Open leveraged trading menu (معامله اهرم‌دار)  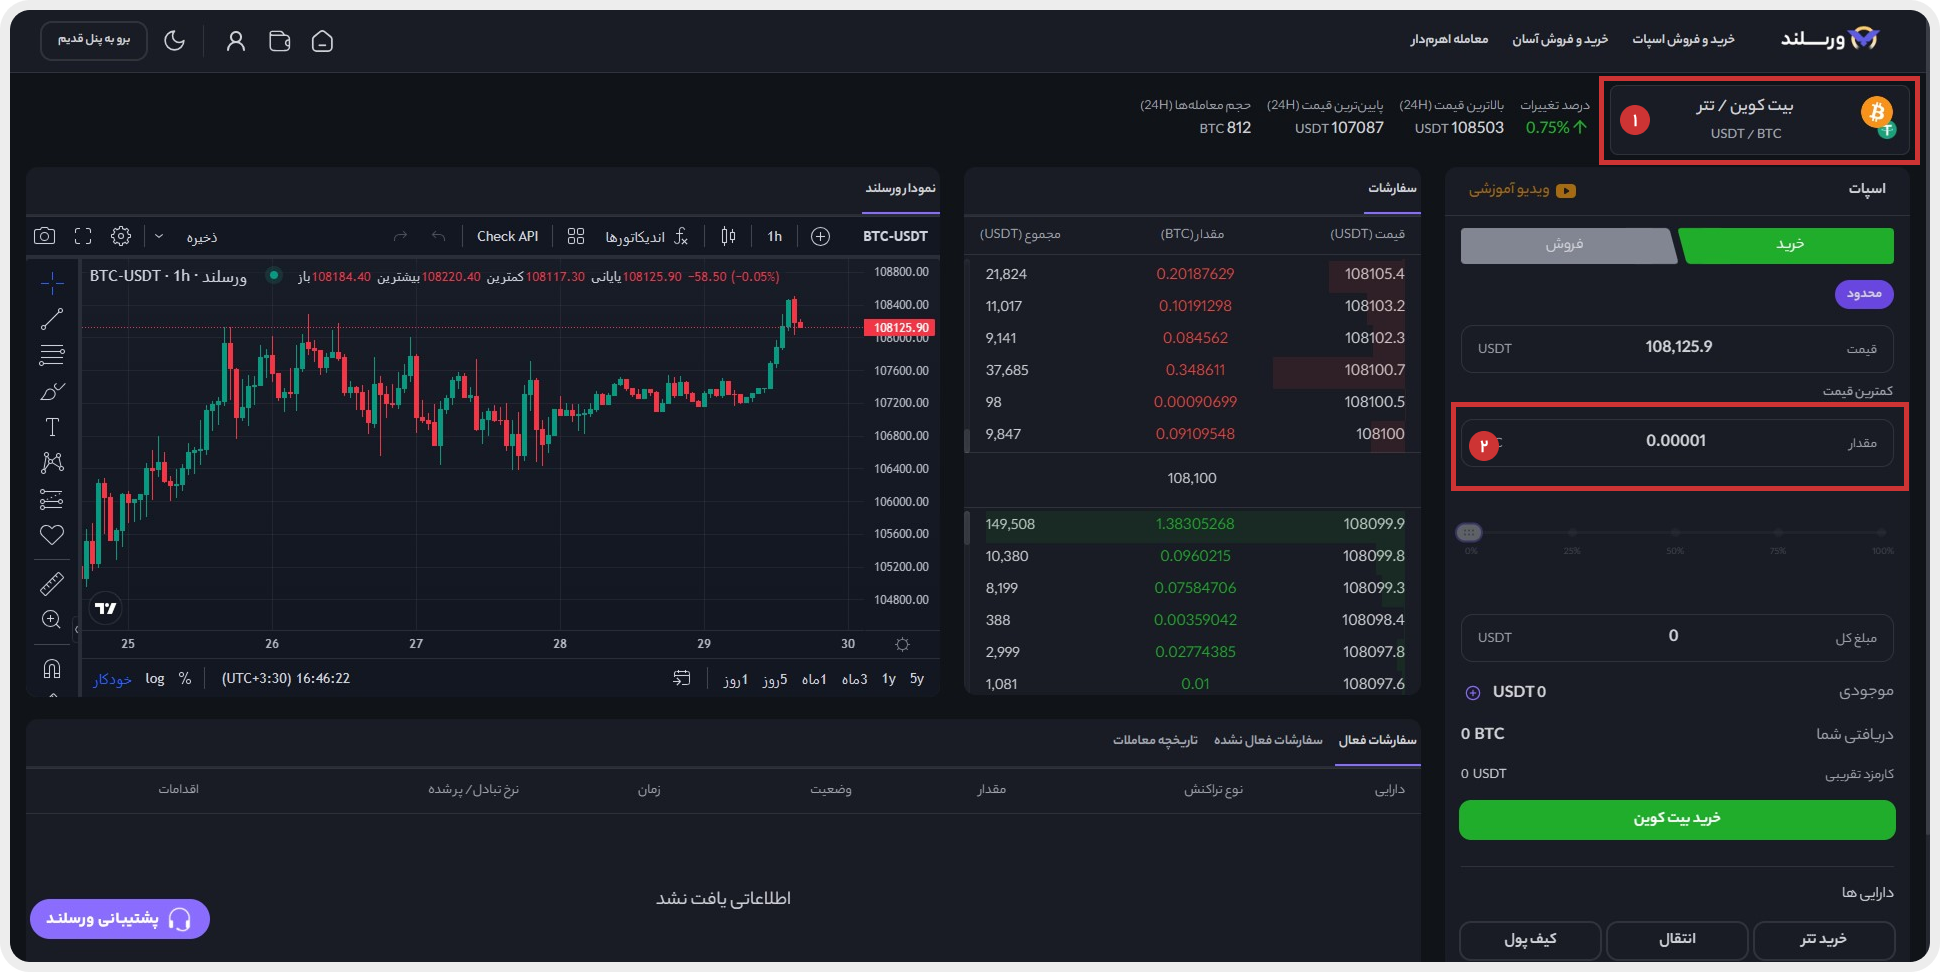pyautogui.click(x=1449, y=39)
